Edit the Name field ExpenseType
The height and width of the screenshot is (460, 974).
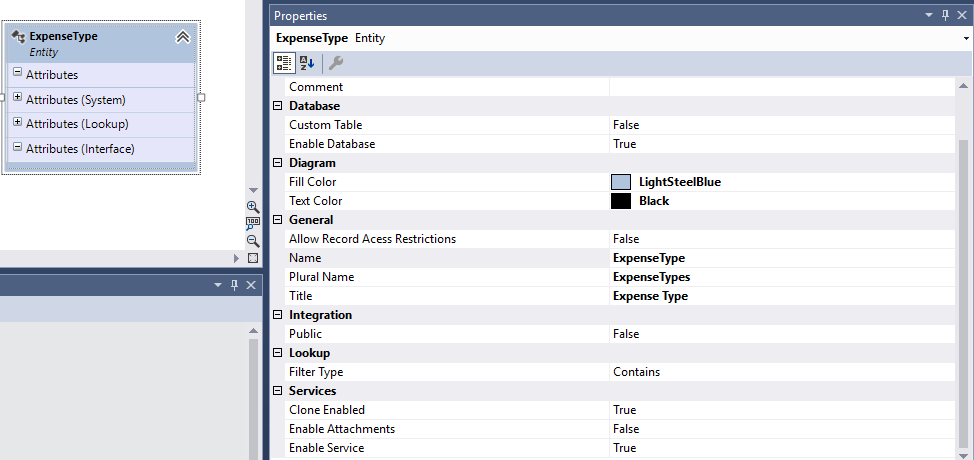pyautogui.click(x=782, y=258)
